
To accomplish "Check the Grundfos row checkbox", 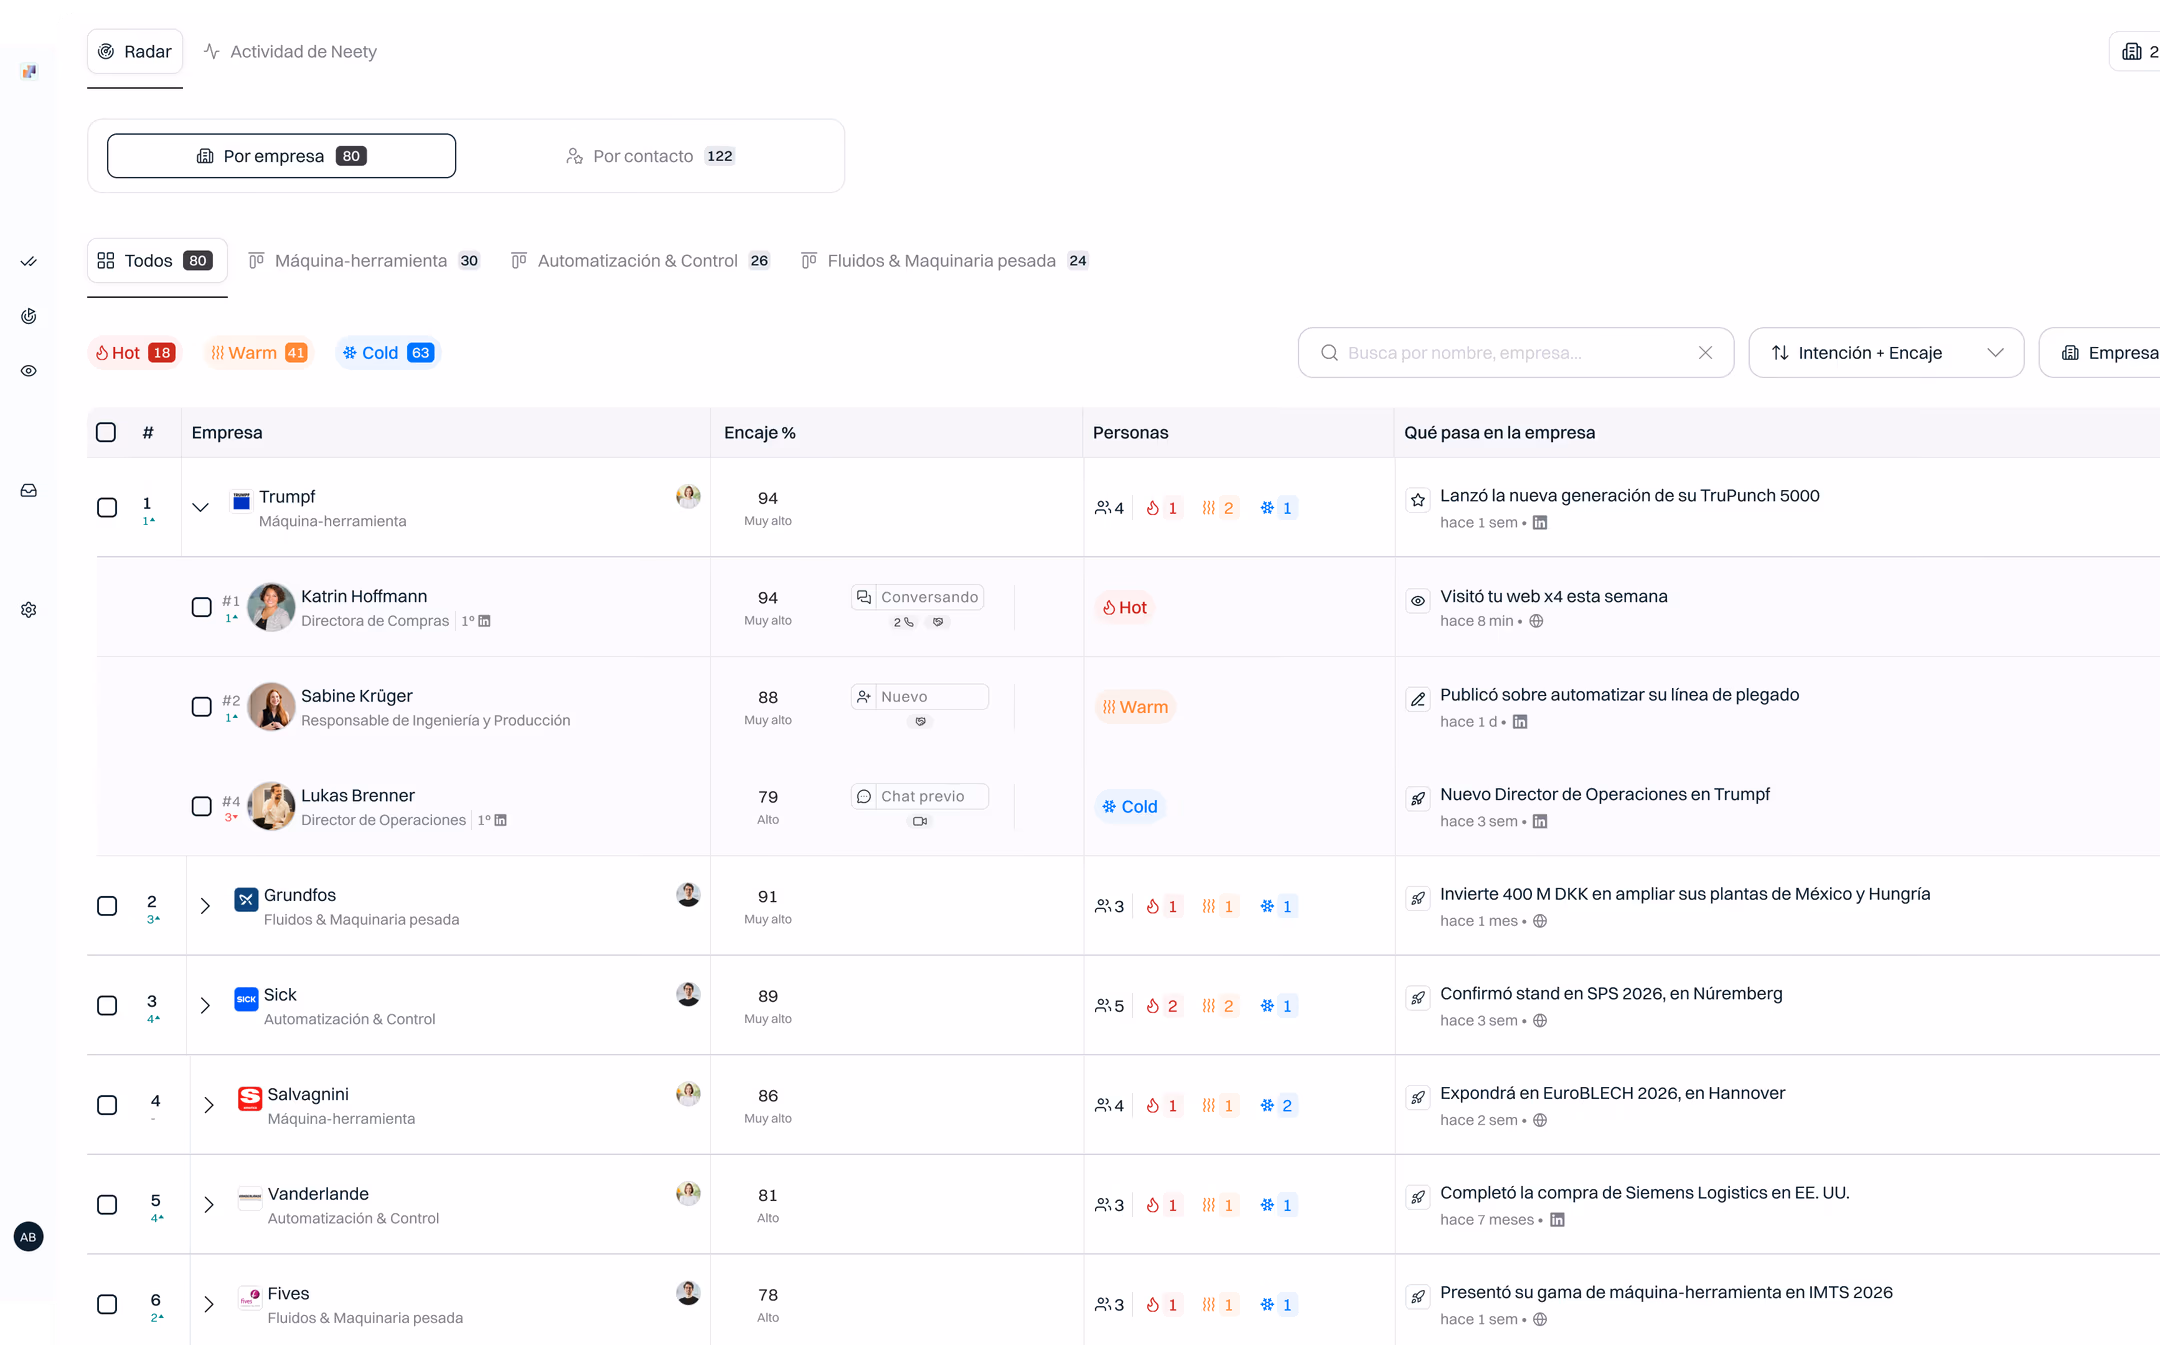I will pyautogui.click(x=107, y=906).
